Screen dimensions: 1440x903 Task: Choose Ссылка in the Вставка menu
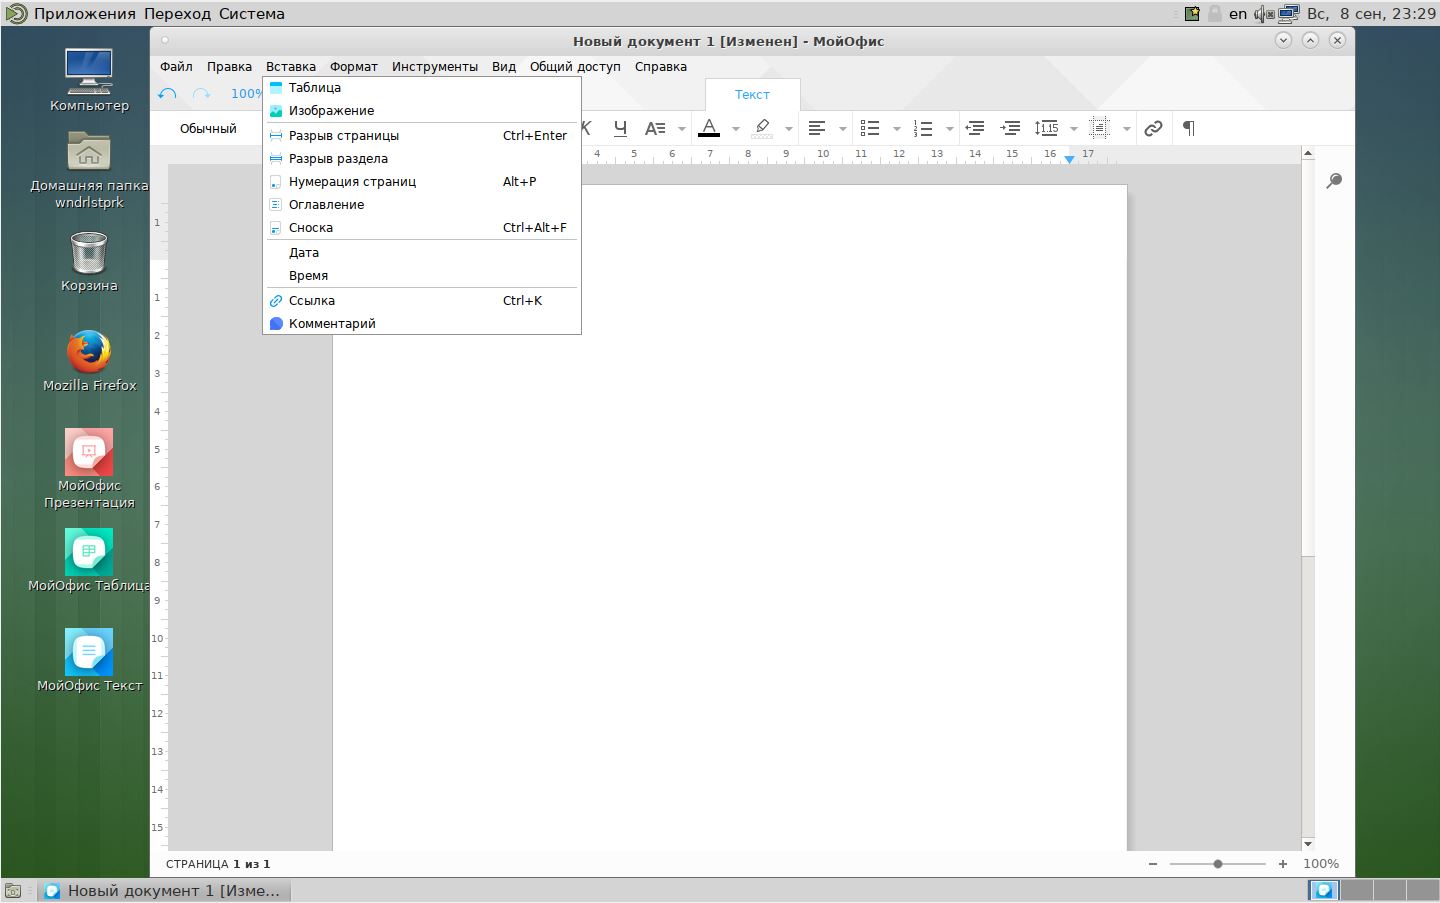[x=421, y=301]
